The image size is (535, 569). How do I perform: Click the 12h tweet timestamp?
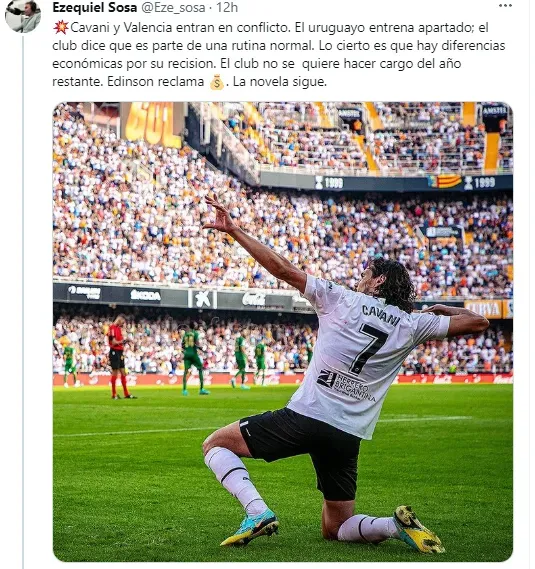(x=227, y=7)
